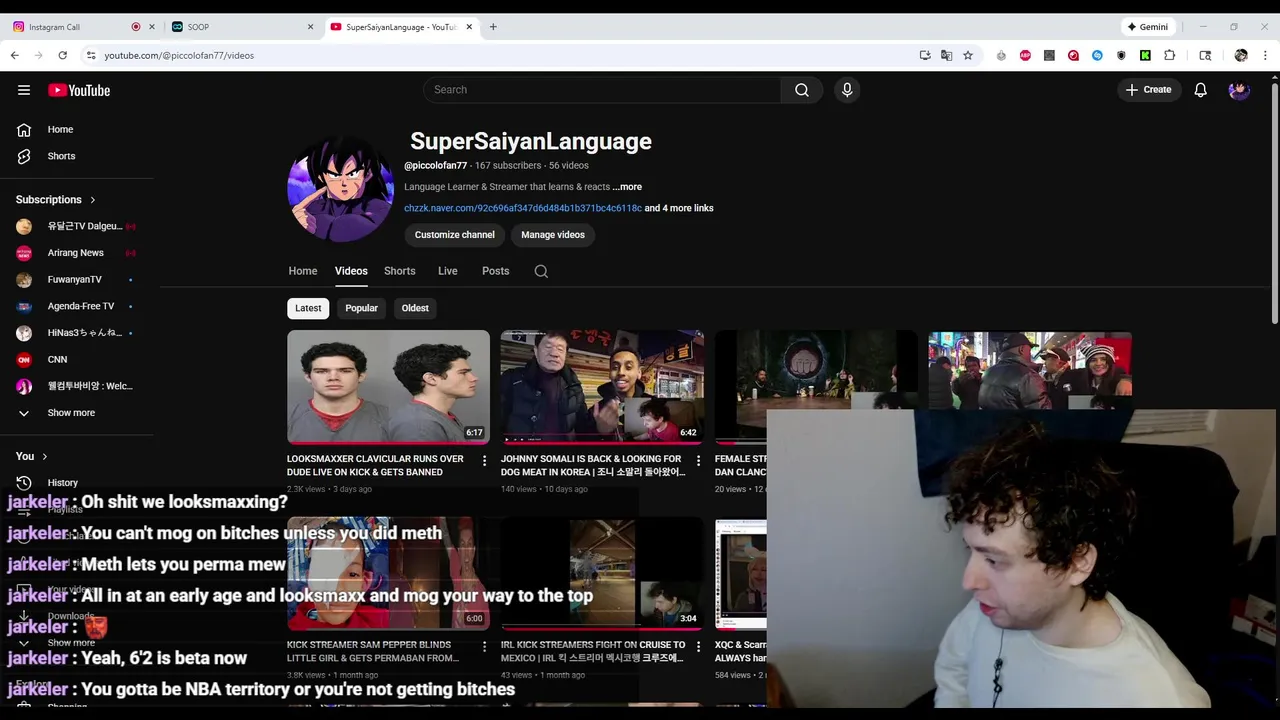Click the SuperSaiyanLanguage channel avatar
Viewport: 1280px width, 720px height.
coord(340,189)
